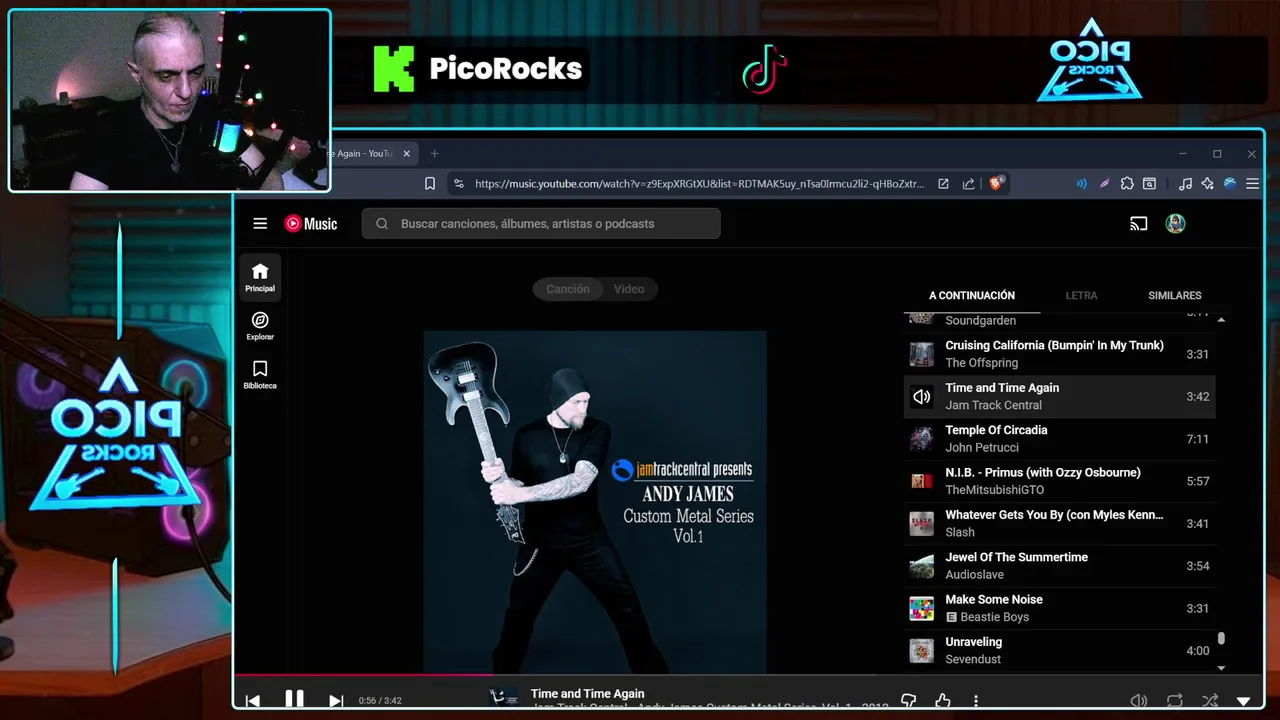Play Make Some Noise by Beastie Boys
1280x720 pixels.
point(1060,608)
